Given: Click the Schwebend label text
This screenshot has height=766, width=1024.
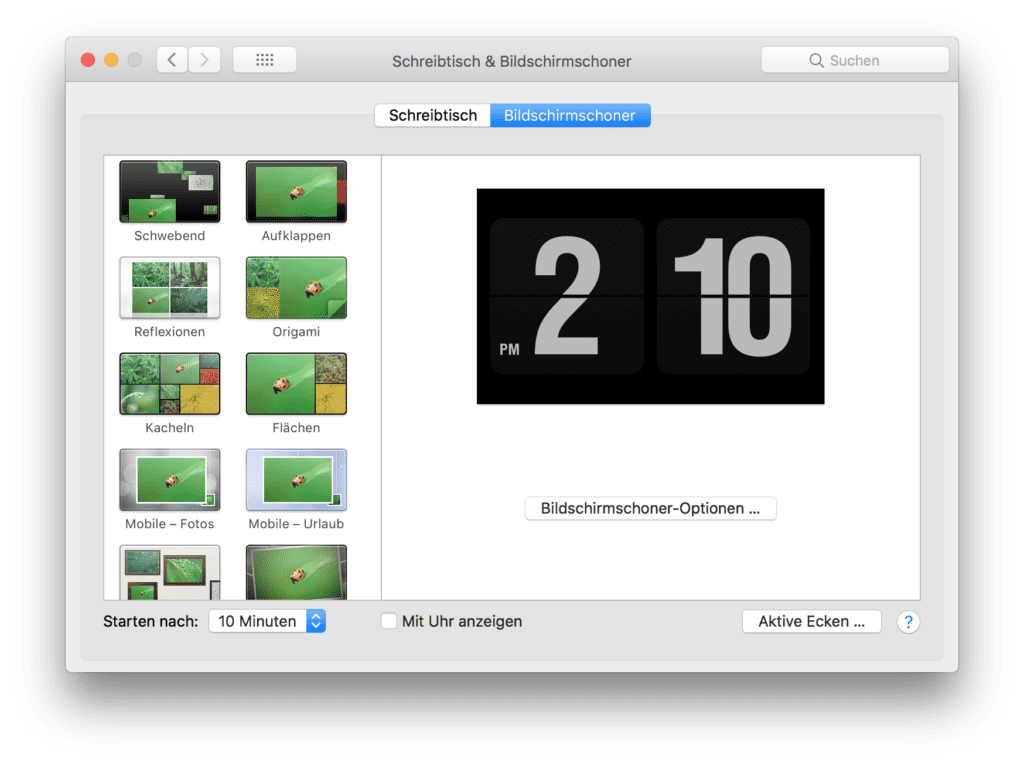Looking at the screenshot, I should point(170,236).
